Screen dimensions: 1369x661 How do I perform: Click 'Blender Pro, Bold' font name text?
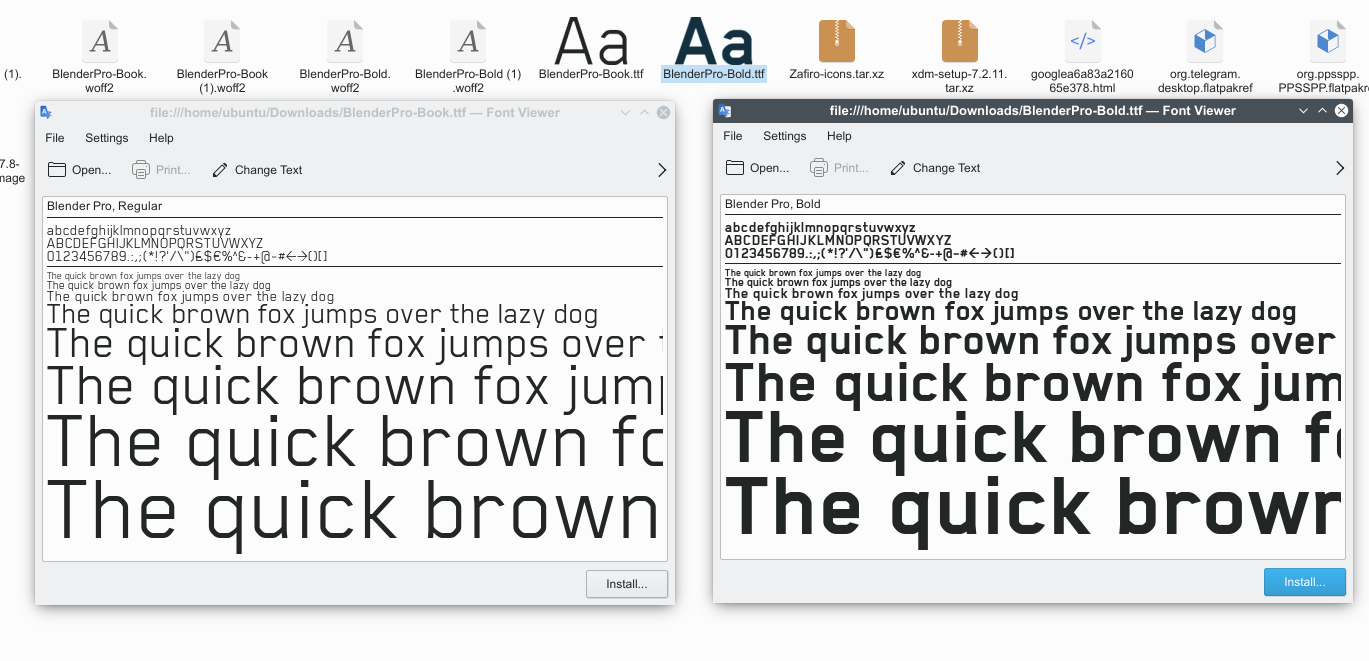772,204
